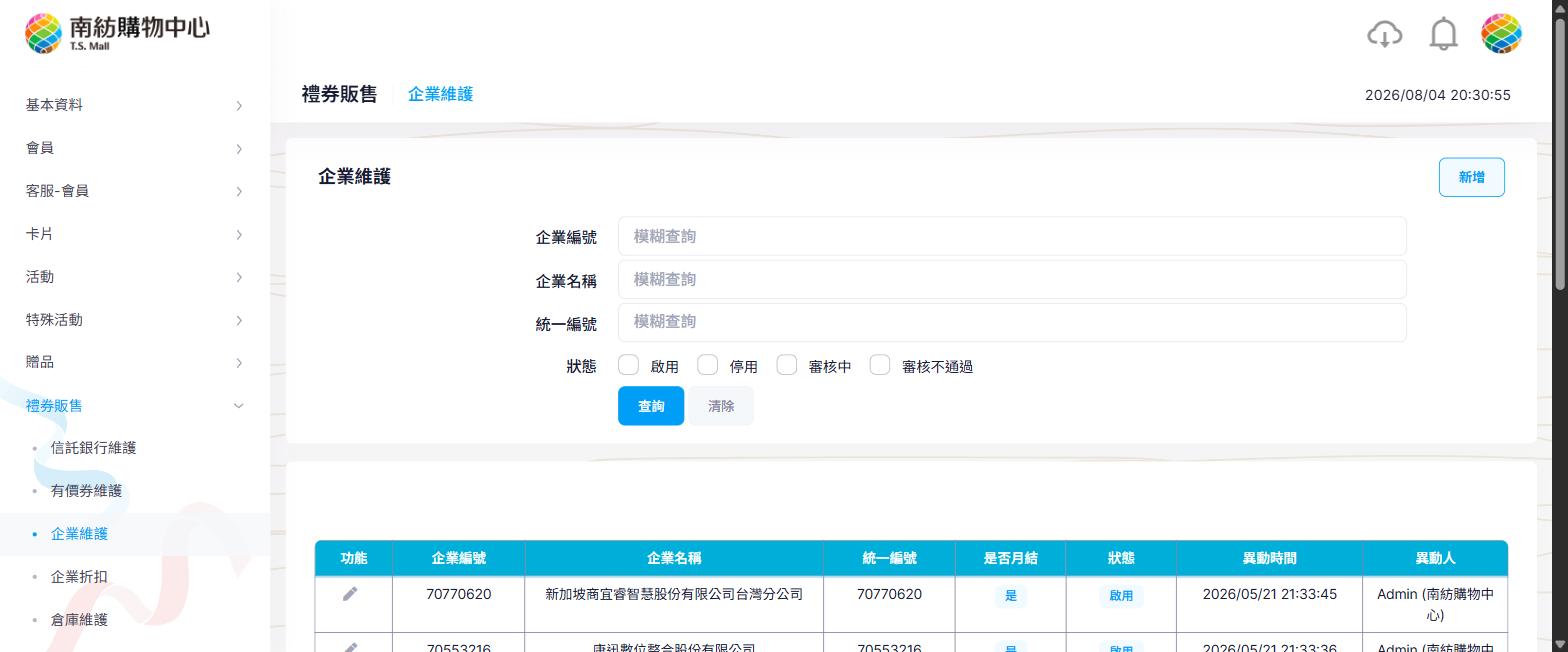Click the 清除 clear button
The width and height of the screenshot is (1568, 652).
721,406
